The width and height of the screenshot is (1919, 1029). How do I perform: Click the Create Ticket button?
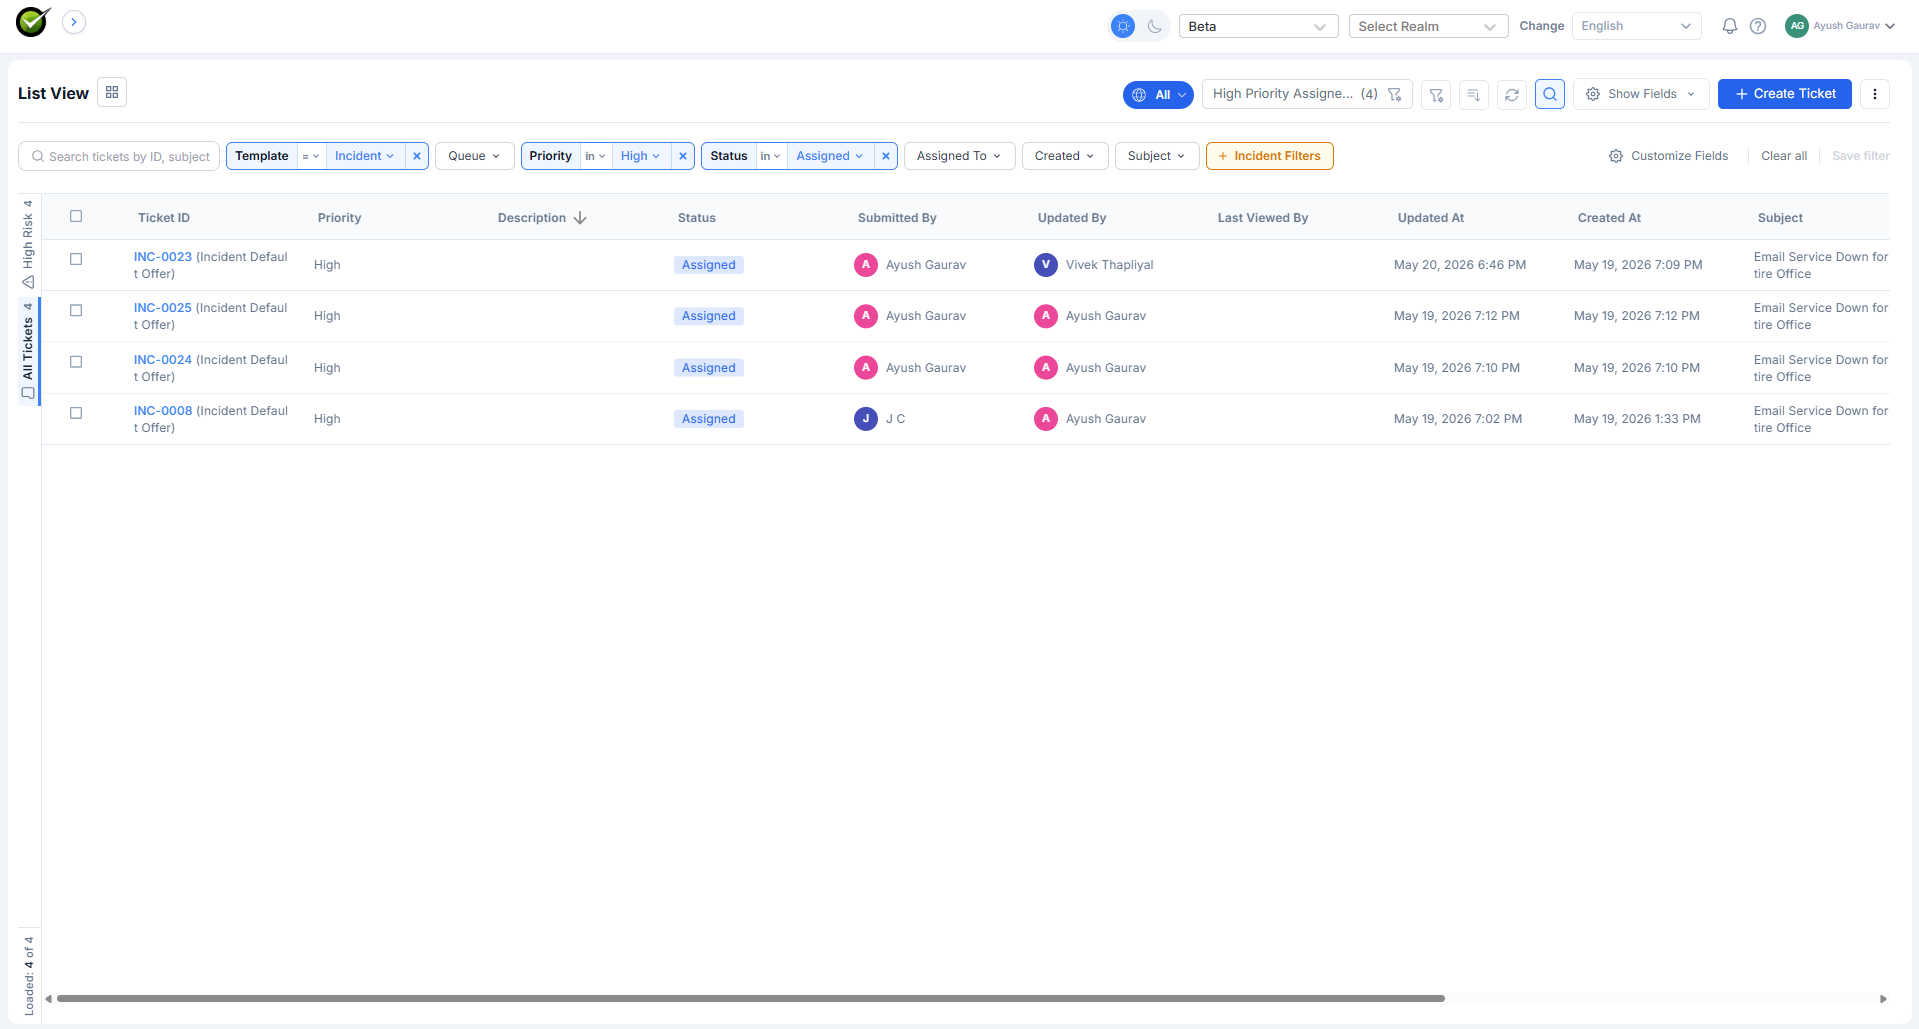pos(1785,94)
